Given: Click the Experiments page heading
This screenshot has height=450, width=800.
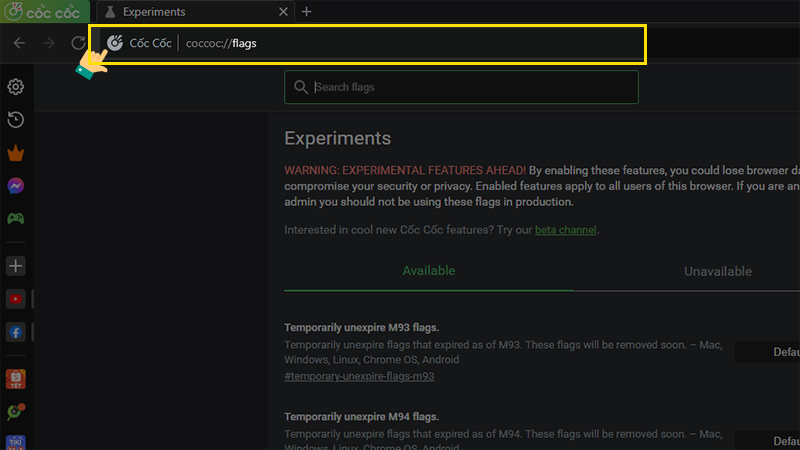Looking at the screenshot, I should (337, 138).
